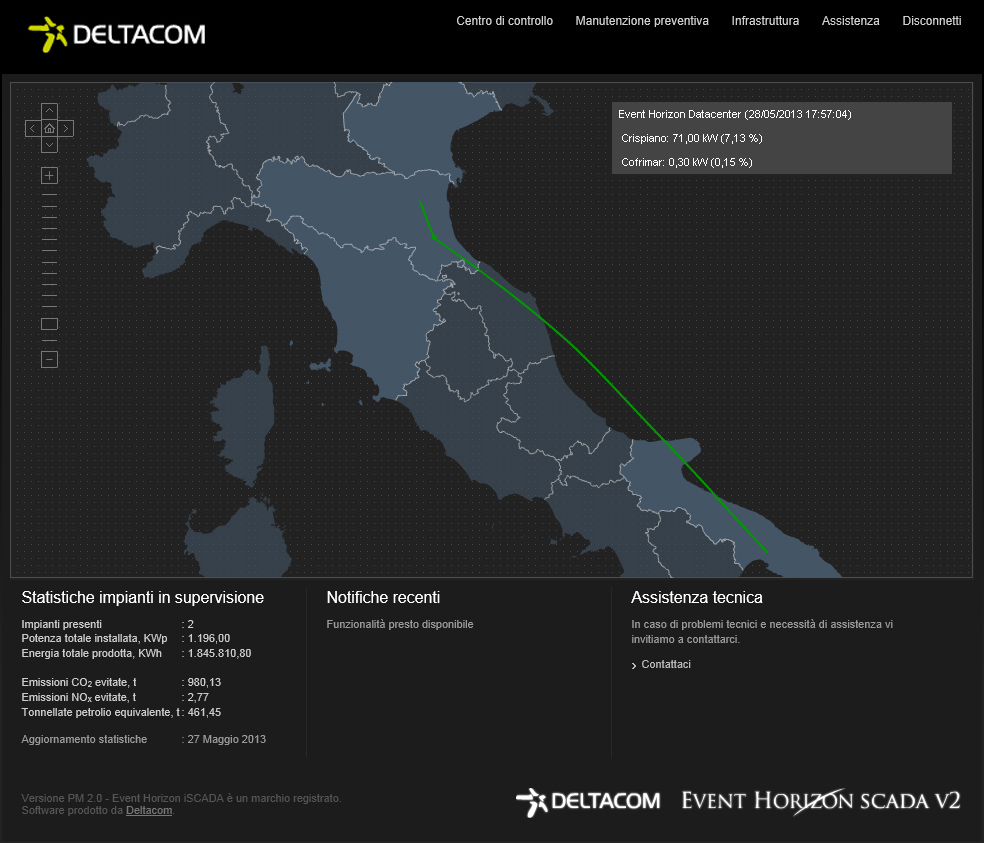Open the Centro di controllo menu

(505, 21)
